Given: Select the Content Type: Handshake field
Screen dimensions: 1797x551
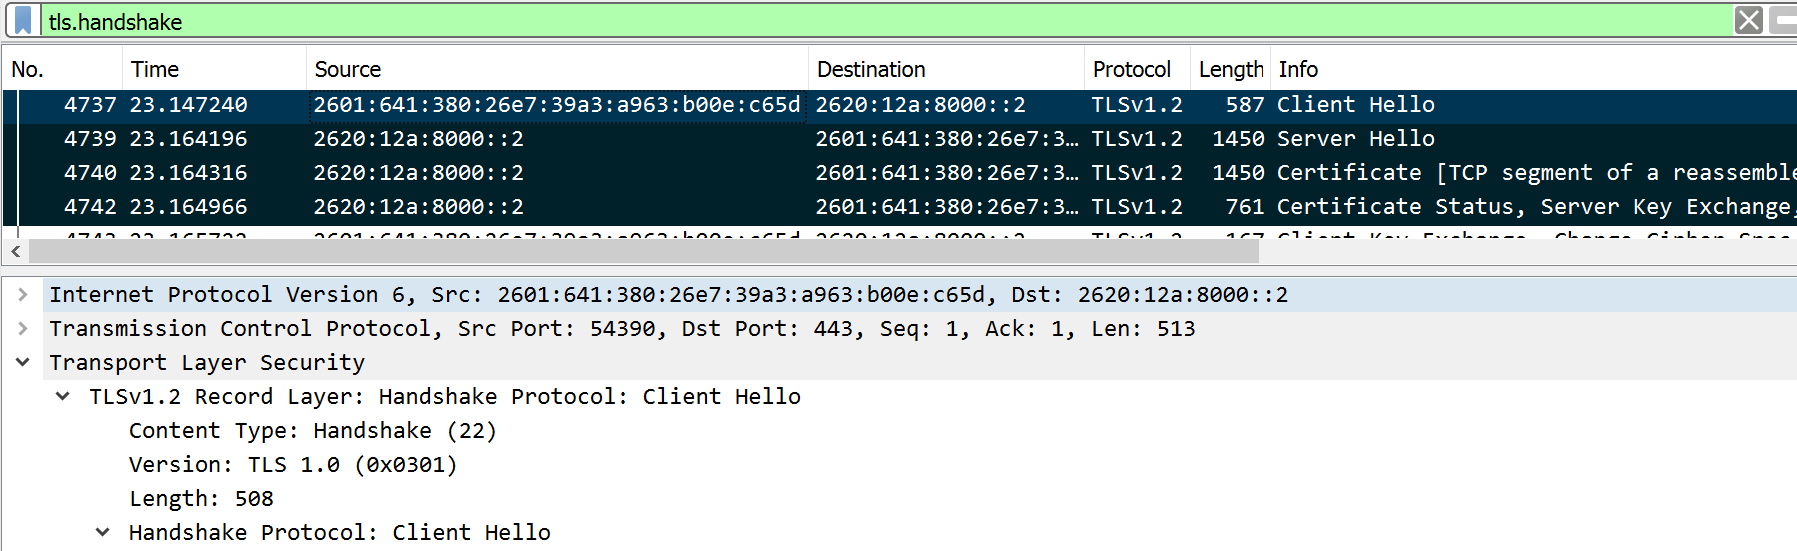Looking at the screenshot, I should 312,430.
